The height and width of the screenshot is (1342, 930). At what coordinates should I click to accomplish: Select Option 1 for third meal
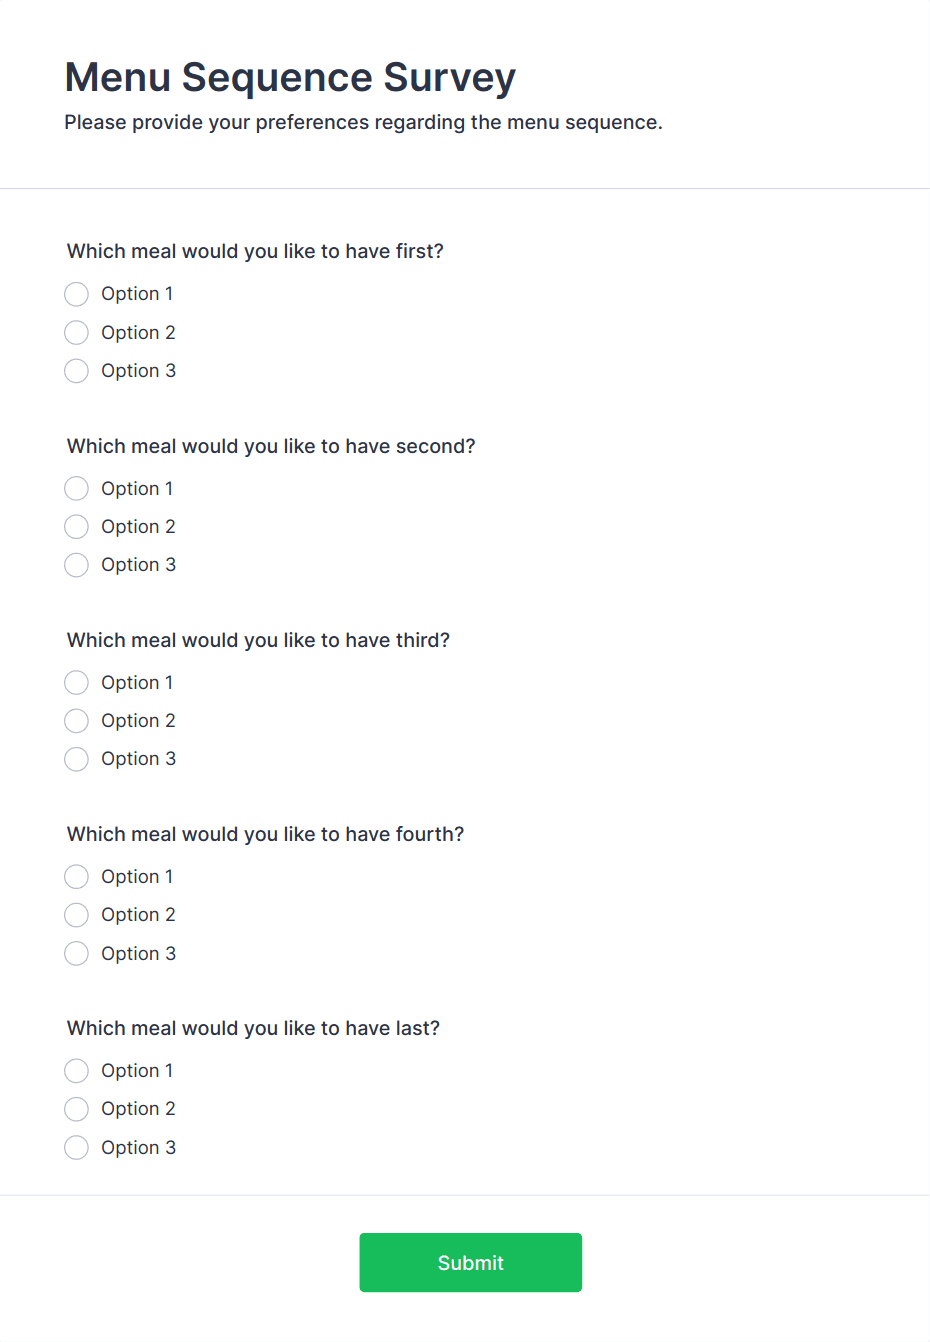pyautogui.click(x=77, y=682)
